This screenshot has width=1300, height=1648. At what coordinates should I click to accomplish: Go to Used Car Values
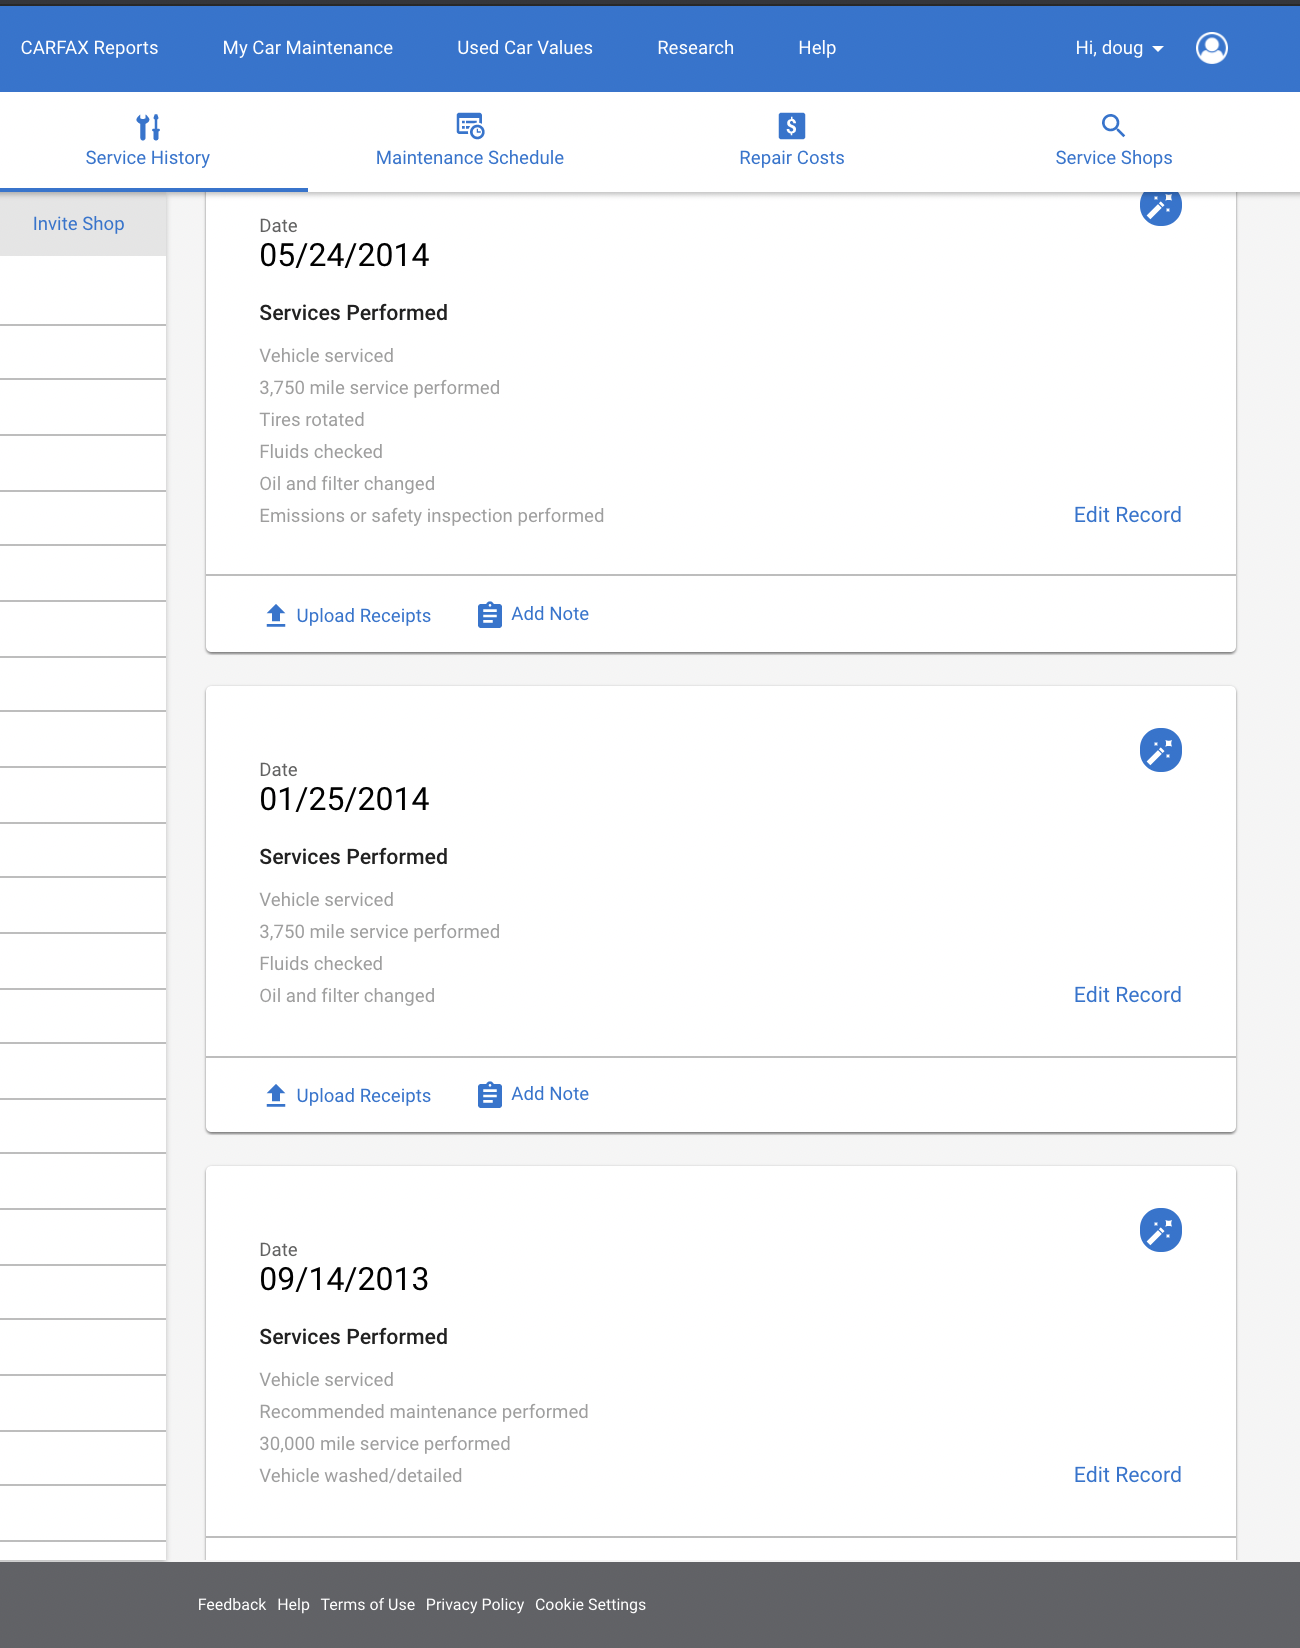coord(525,48)
